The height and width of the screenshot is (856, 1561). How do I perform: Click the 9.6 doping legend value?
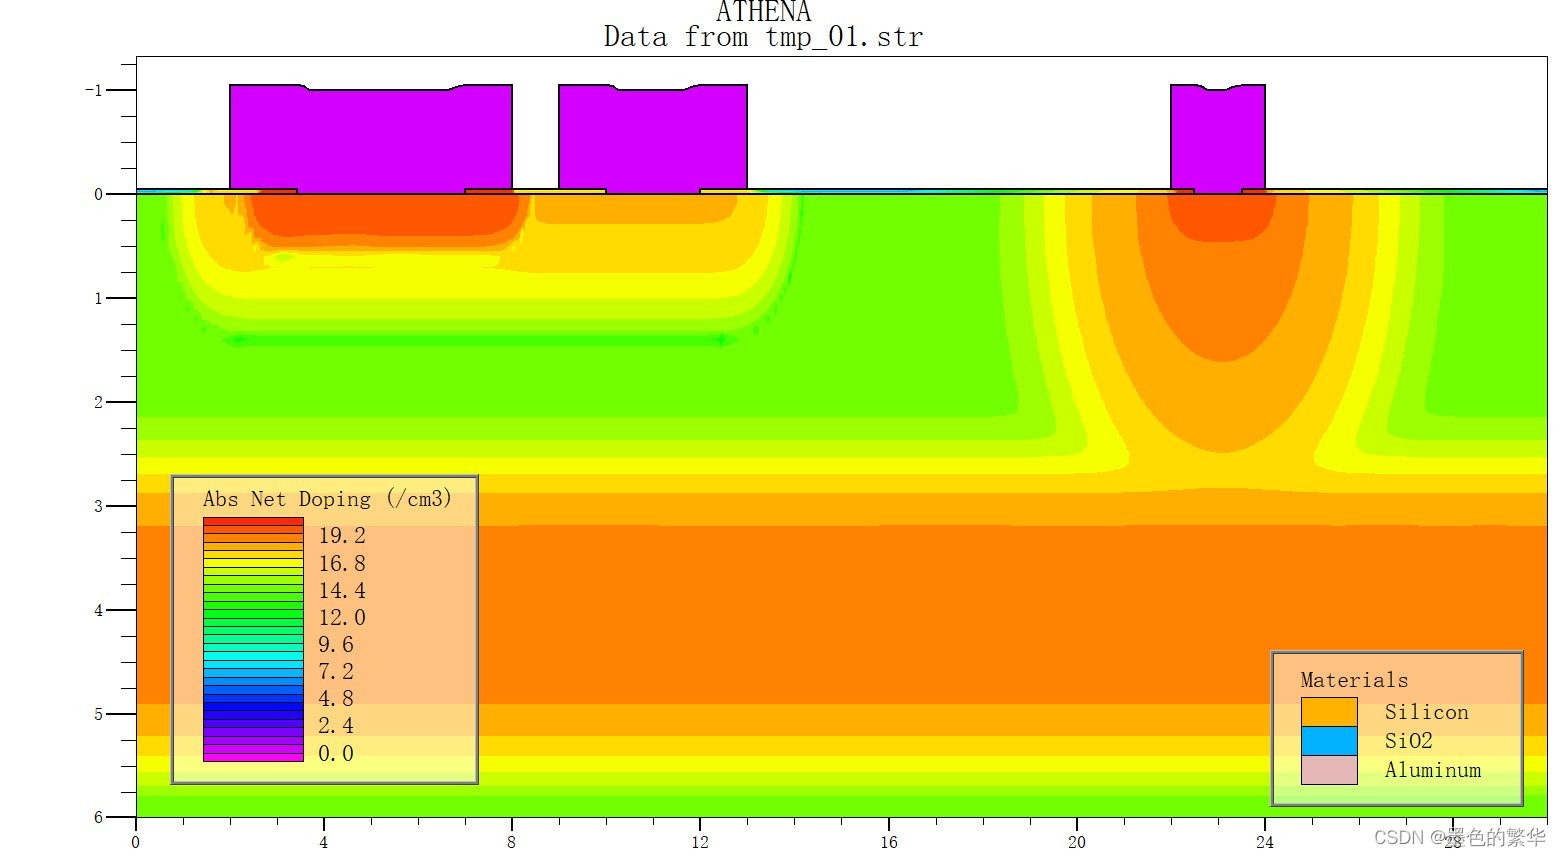(x=336, y=645)
